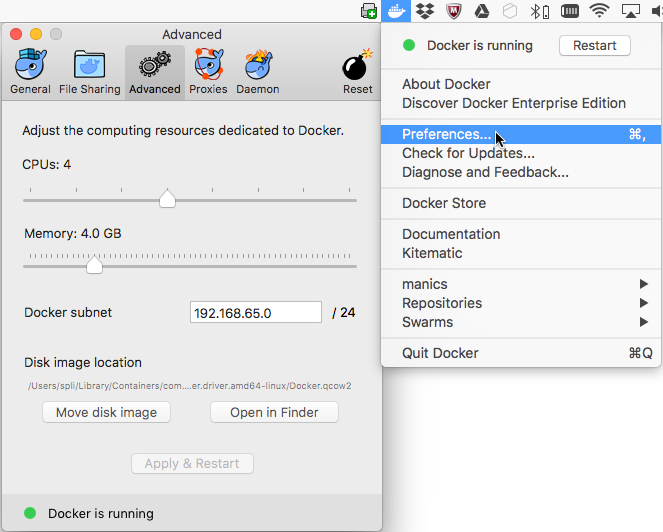
Task: Open the File Sharing folder icon
Action: [x=89, y=64]
